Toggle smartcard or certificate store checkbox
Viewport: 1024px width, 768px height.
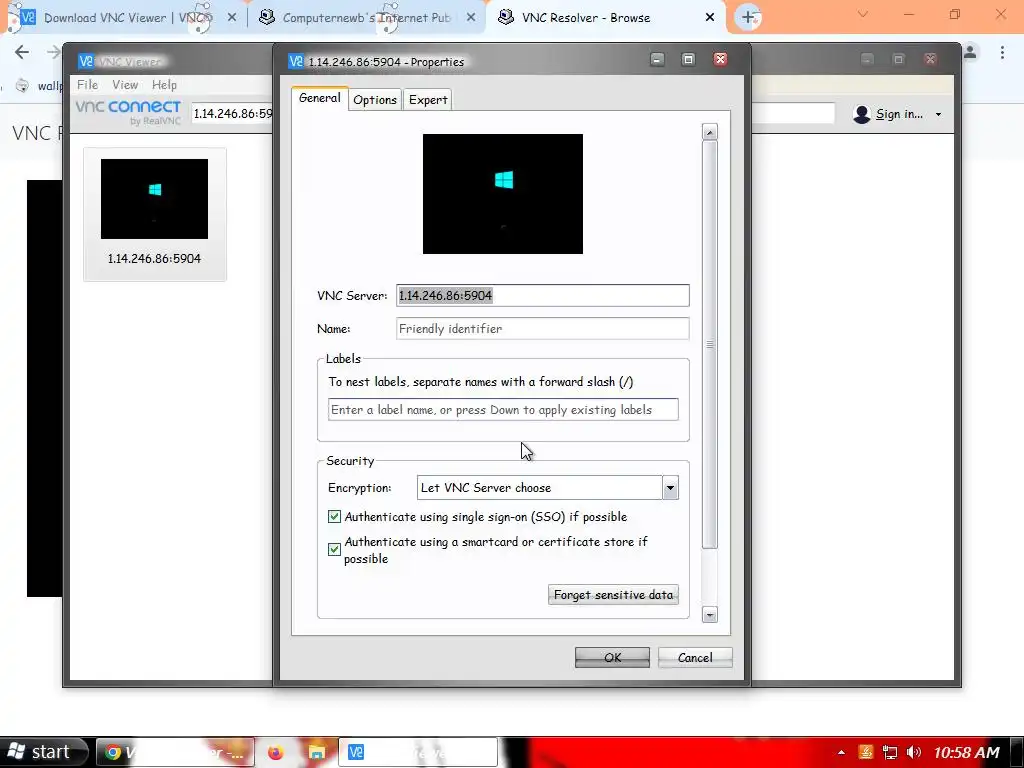(x=334, y=549)
